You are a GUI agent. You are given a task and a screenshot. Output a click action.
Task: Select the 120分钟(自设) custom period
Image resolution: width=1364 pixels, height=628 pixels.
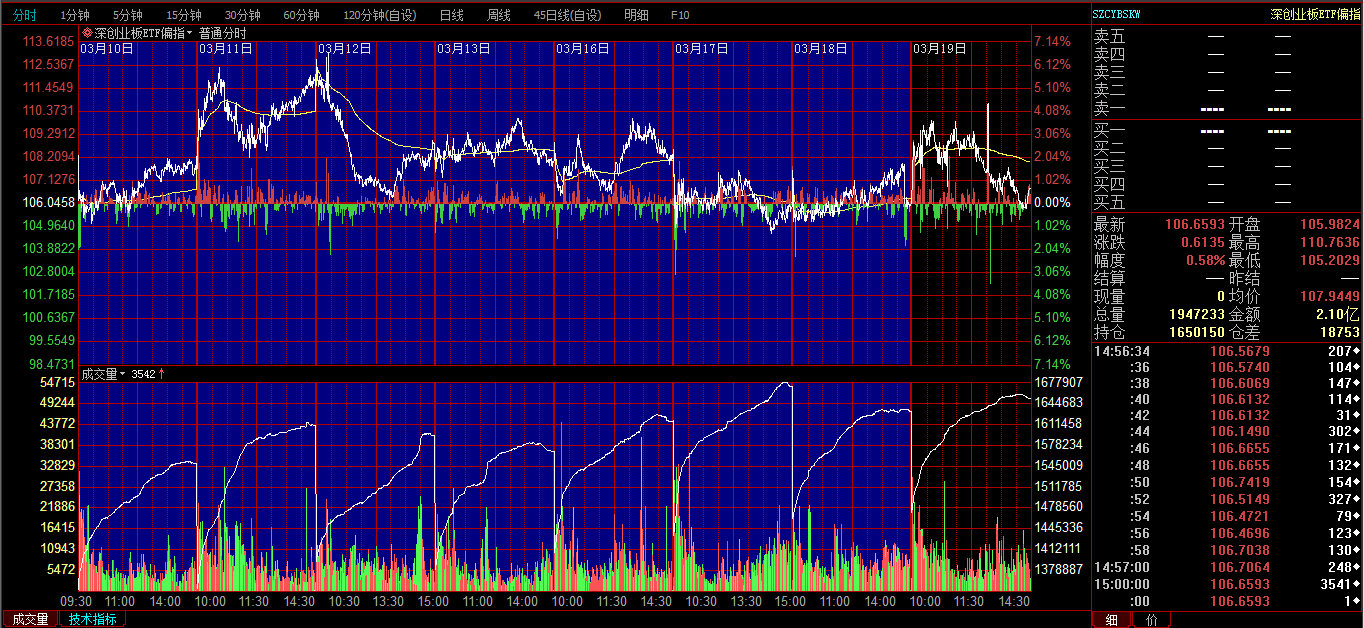380,15
